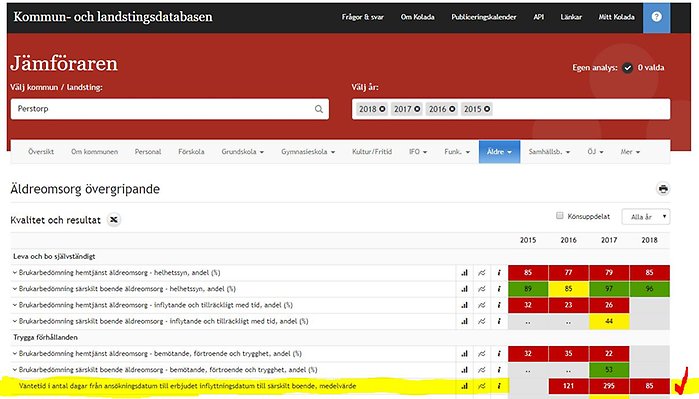Open bar chart for särskilt boende bemötande row
Viewport: 699px width, 399px height.
465,370
